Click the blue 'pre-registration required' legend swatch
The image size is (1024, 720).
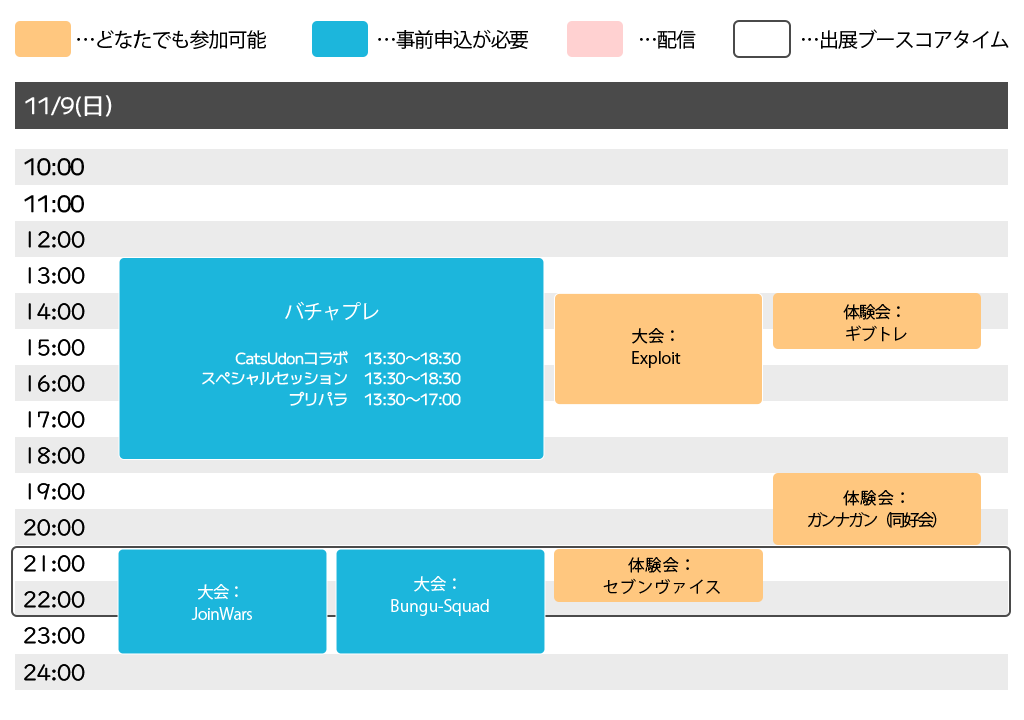[339, 40]
